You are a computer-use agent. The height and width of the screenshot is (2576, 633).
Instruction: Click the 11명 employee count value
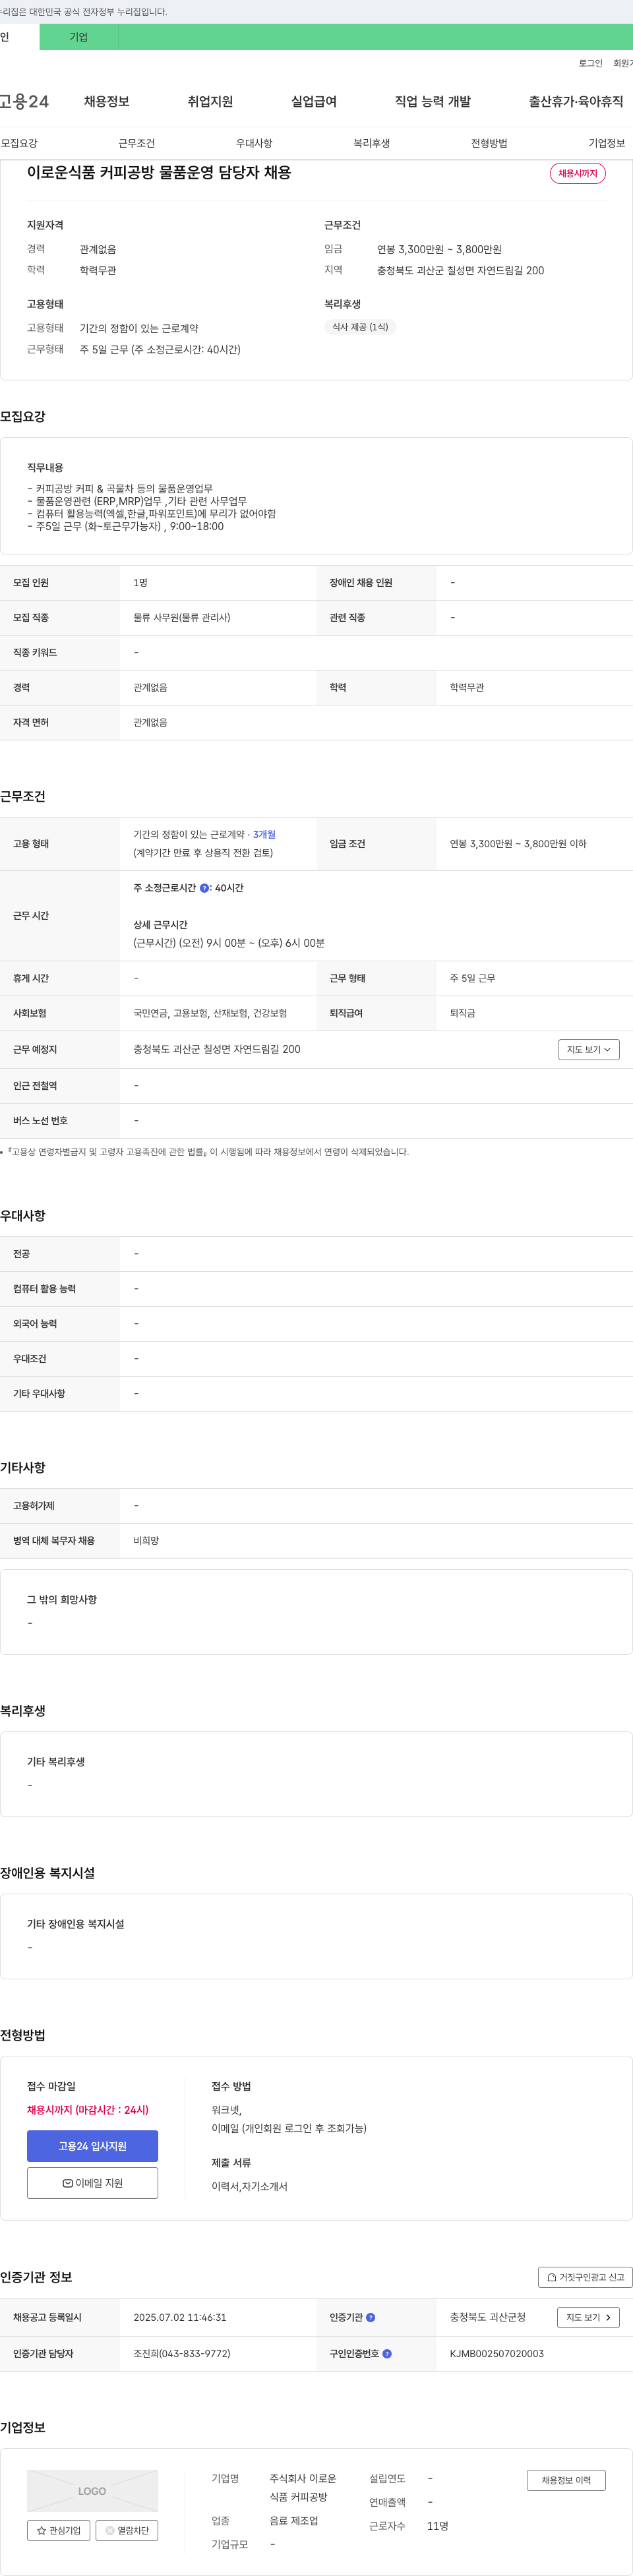(438, 2526)
